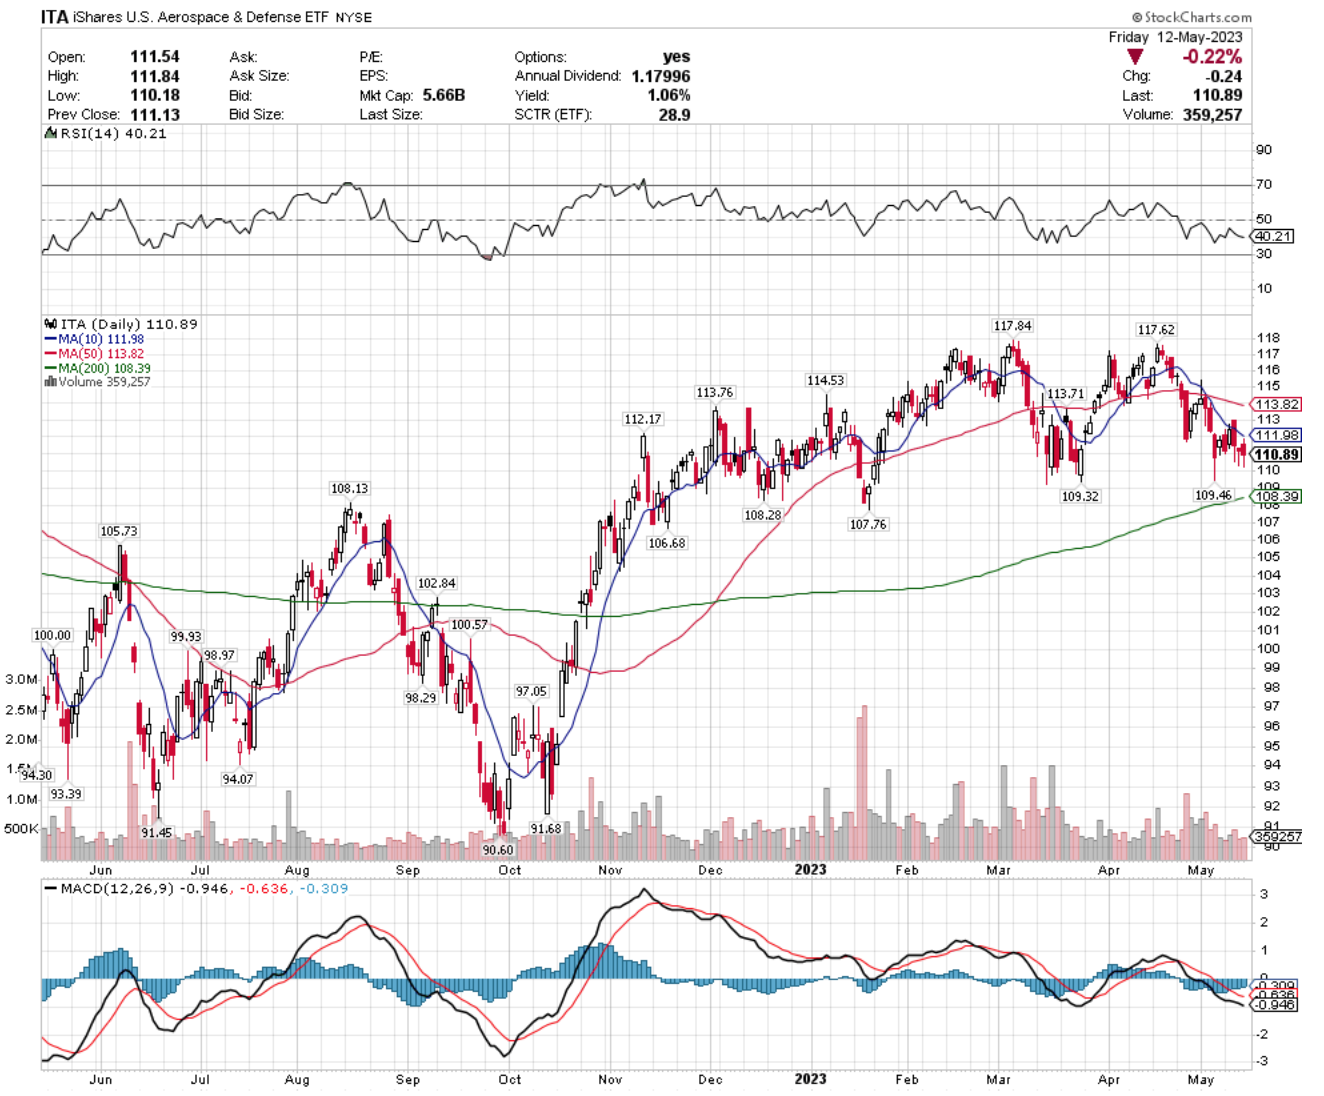Click the 113.71 price label
Image resolution: width=1324 pixels, height=1096 pixels.
[1065, 394]
